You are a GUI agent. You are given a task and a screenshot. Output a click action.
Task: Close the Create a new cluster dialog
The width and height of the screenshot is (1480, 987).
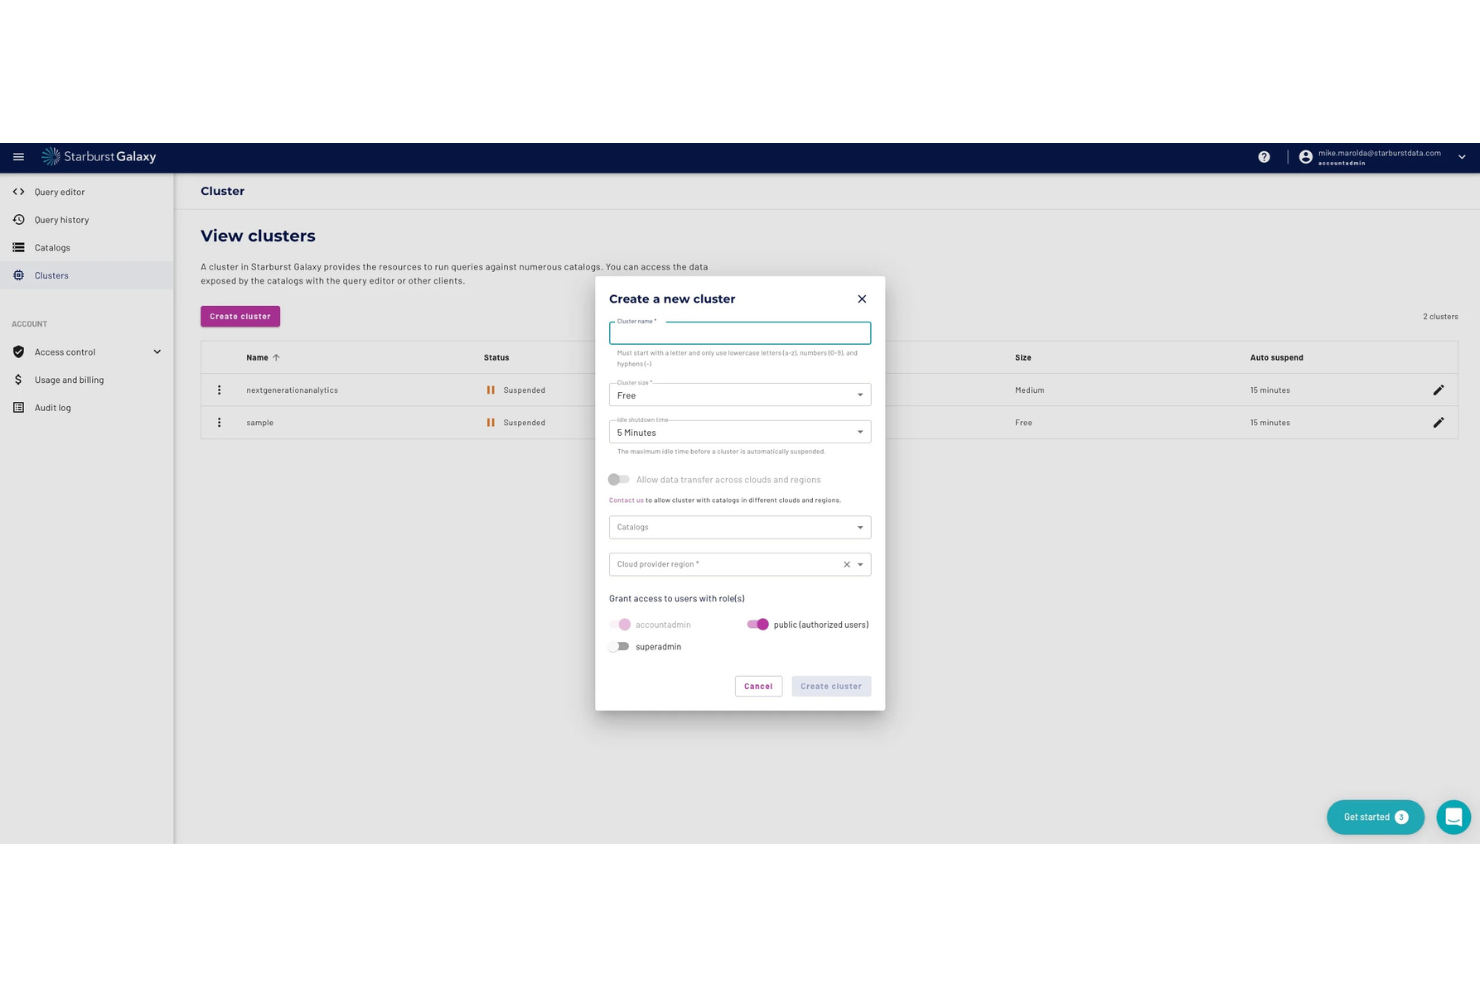pos(862,299)
